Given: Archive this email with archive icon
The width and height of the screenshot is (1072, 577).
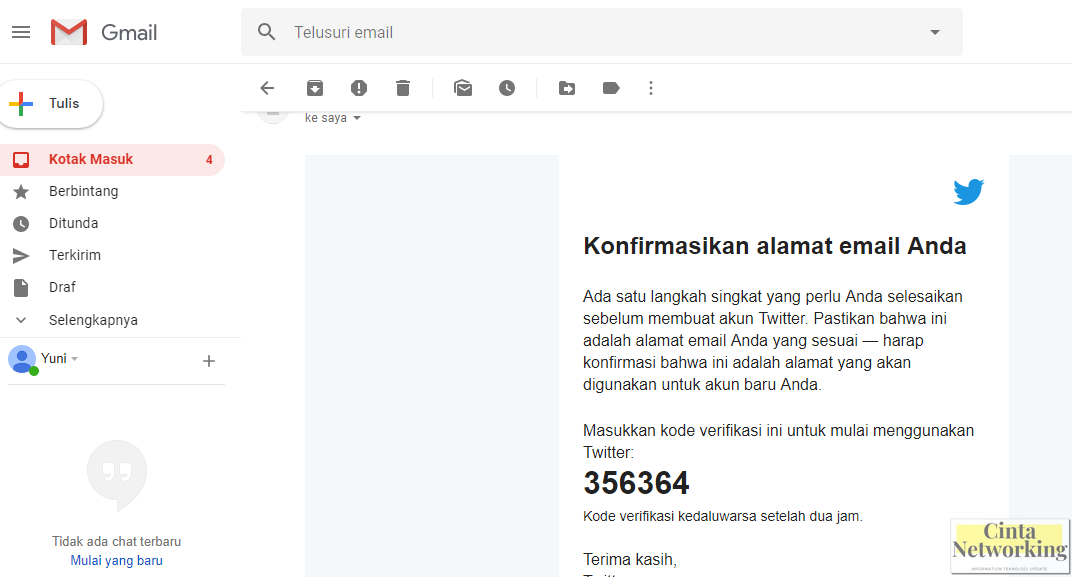Looking at the screenshot, I should (314, 88).
